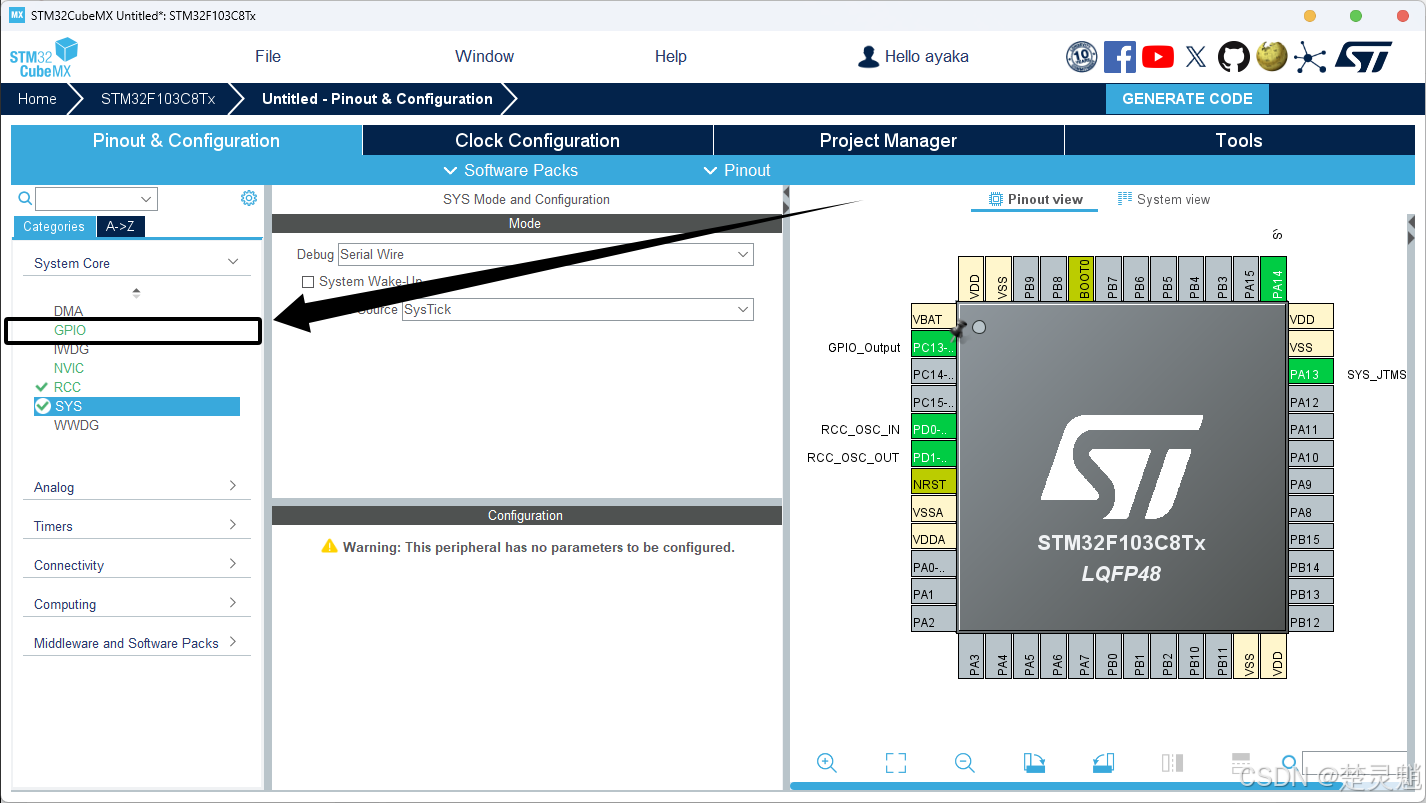Click the pinout view horizontal scrollbar
The image size is (1426, 803).
pos(1070,786)
